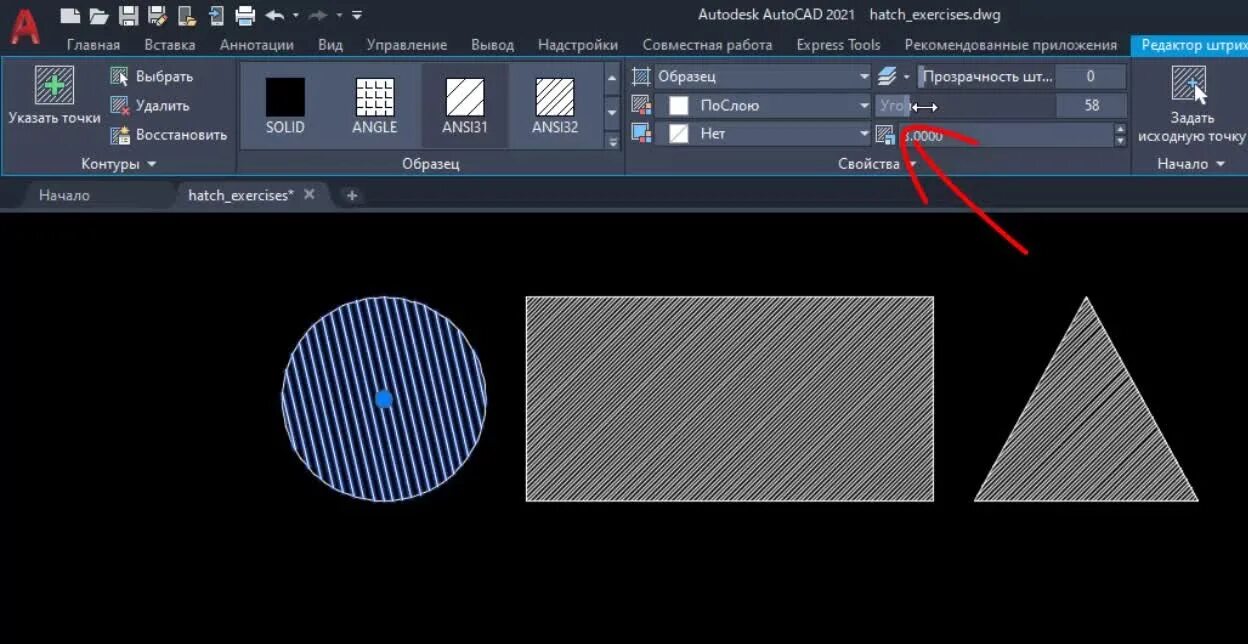Screen dimensions: 1248x644
Task: Open the Вывод ribbon tab
Action: coord(492,45)
